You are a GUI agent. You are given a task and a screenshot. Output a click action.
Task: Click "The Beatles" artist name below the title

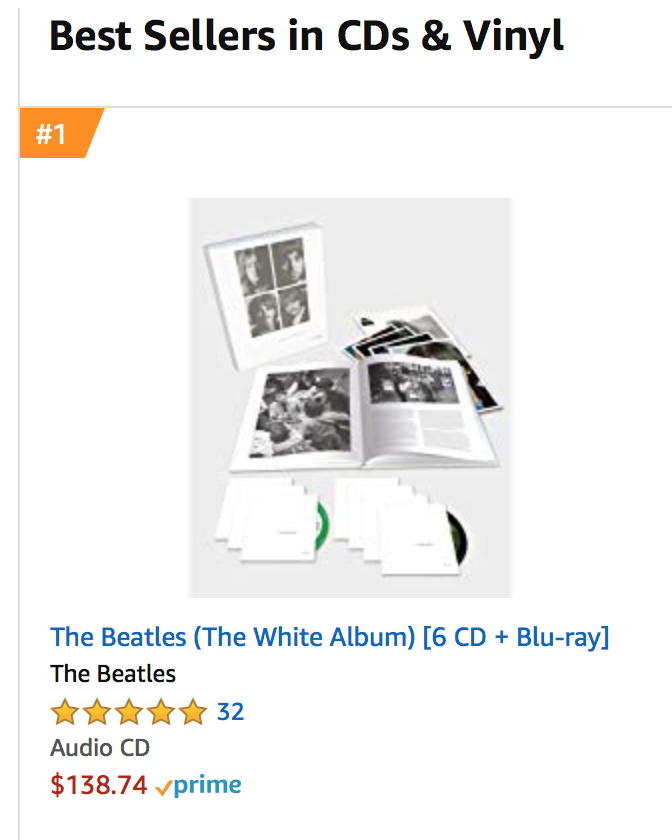pyautogui.click(x=113, y=674)
